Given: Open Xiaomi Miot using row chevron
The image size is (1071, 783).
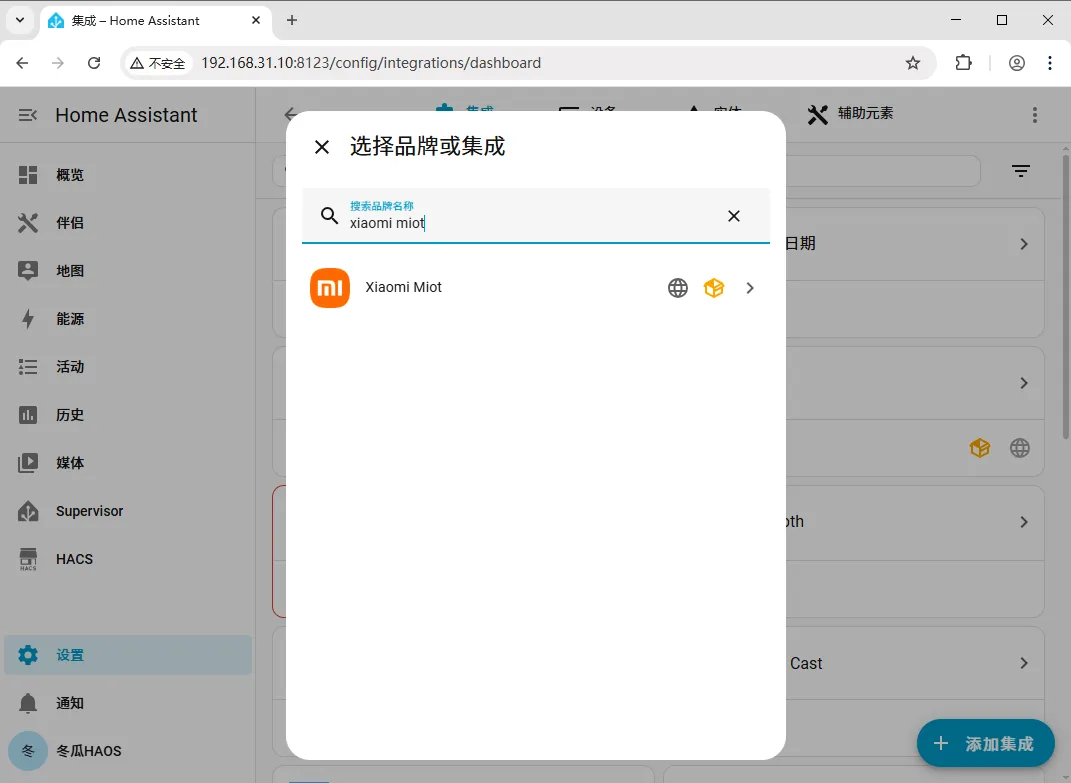Looking at the screenshot, I should (750, 288).
